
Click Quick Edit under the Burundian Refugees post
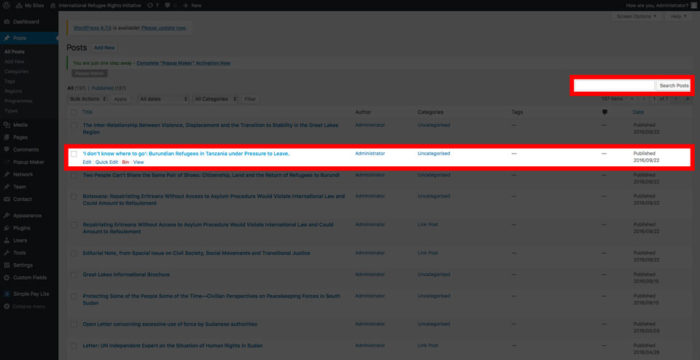107,162
